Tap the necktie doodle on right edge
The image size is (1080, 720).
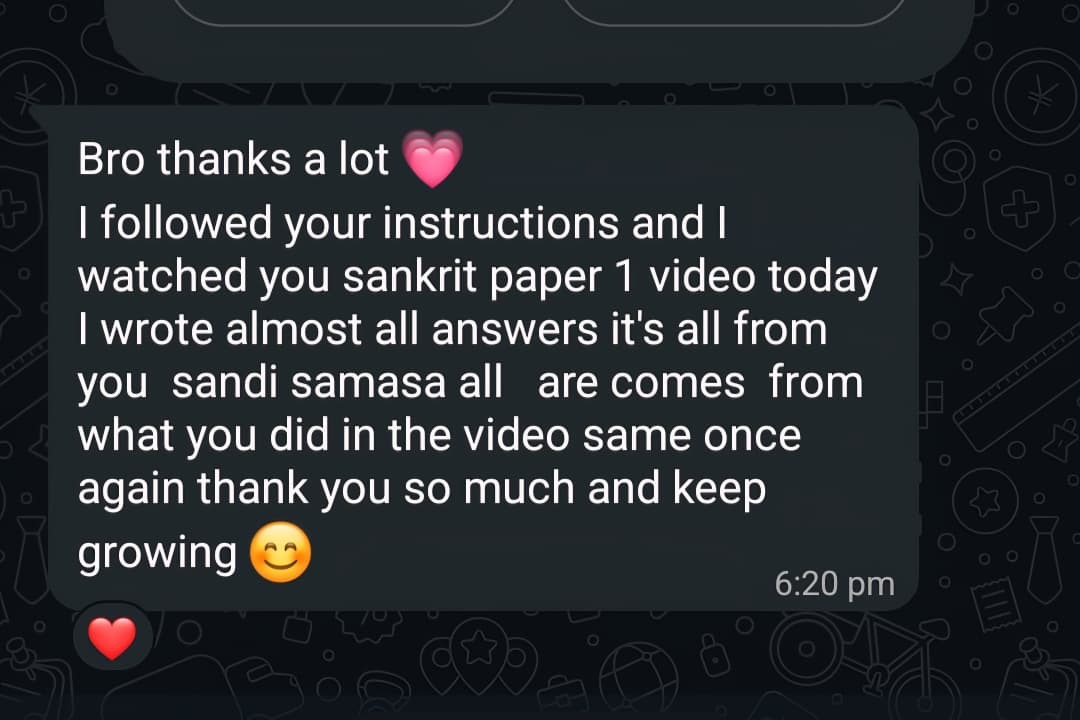pyautogui.click(x=1045, y=559)
